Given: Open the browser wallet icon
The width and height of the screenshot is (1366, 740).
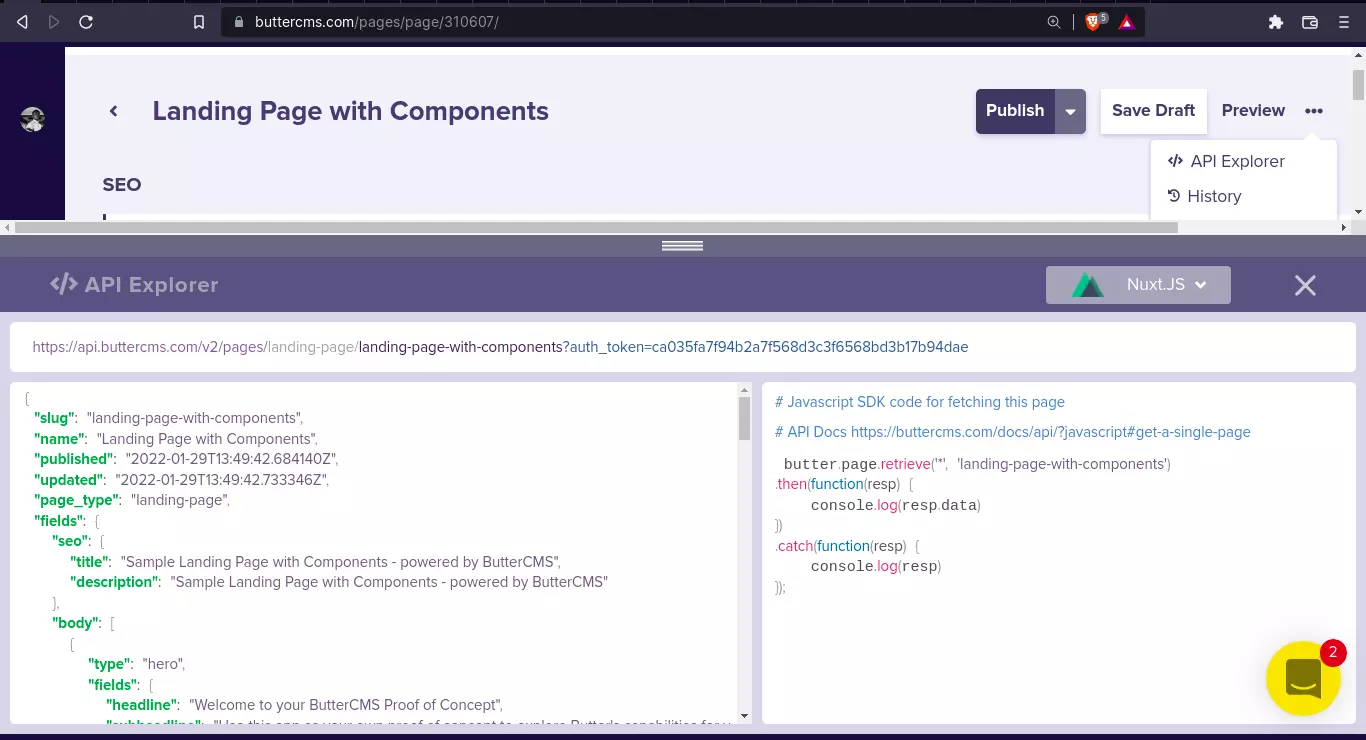Looking at the screenshot, I should pos(1310,22).
